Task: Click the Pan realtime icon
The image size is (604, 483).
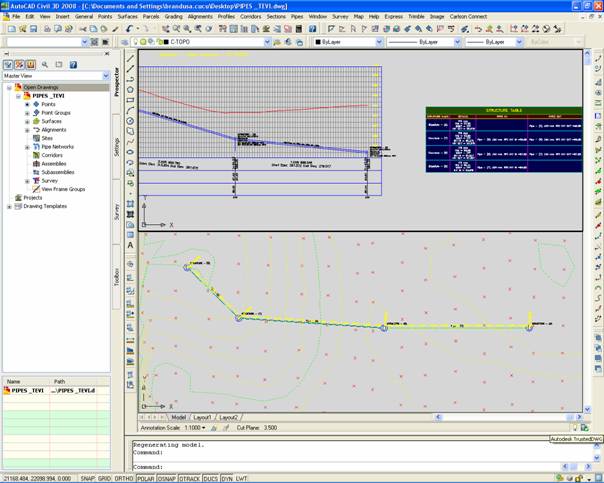Action: click(165, 29)
